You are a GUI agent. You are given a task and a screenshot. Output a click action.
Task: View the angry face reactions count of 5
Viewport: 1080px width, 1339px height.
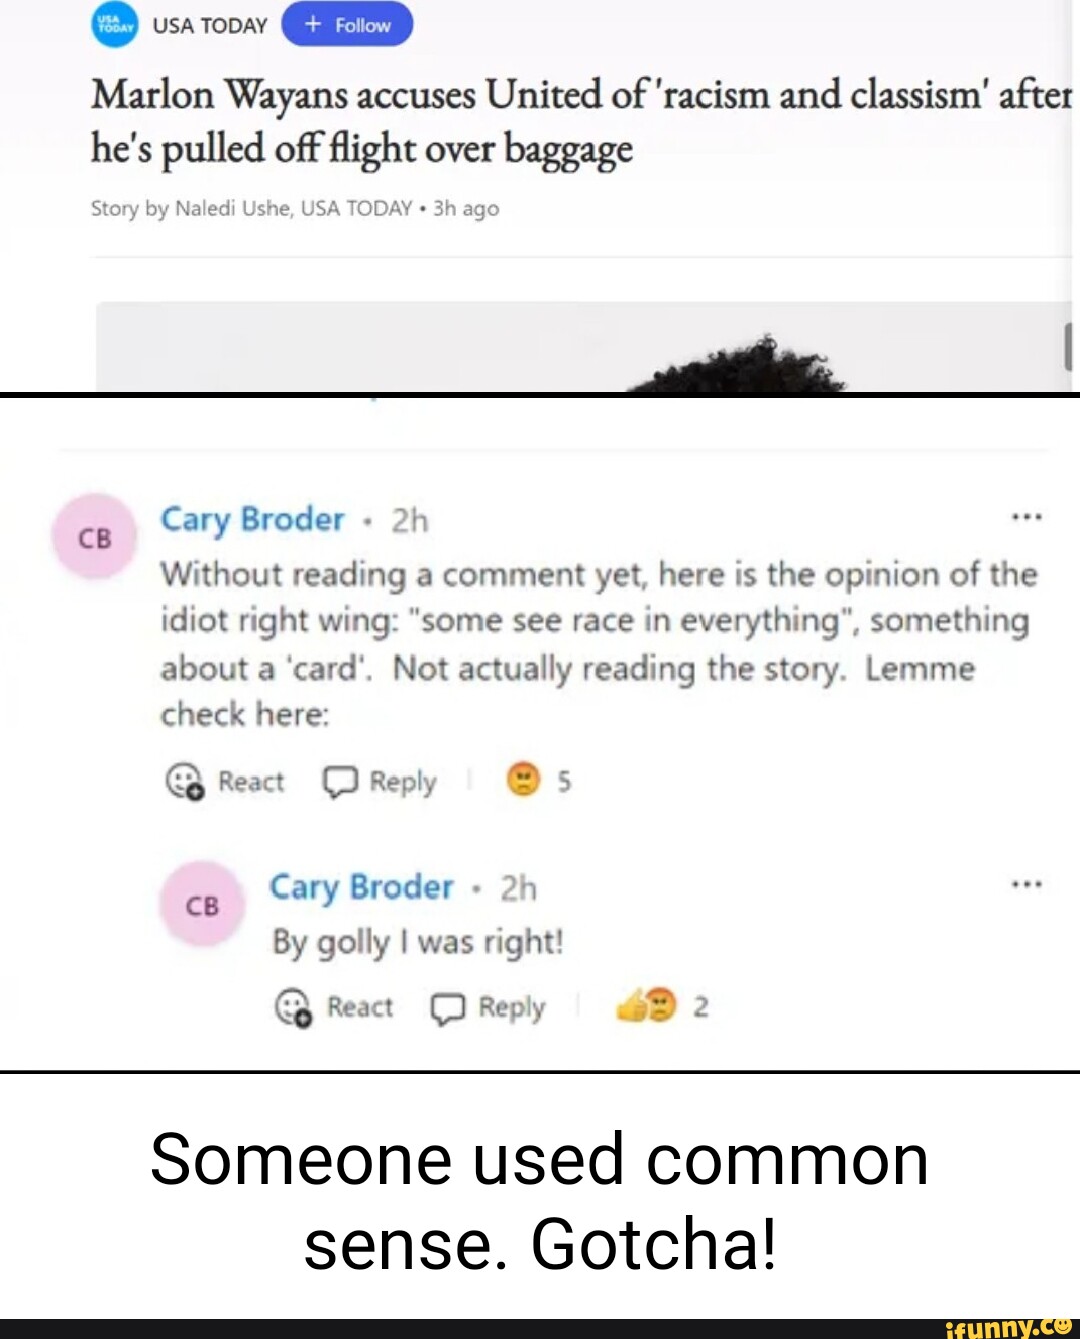pyautogui.click(x=538, y=780)
